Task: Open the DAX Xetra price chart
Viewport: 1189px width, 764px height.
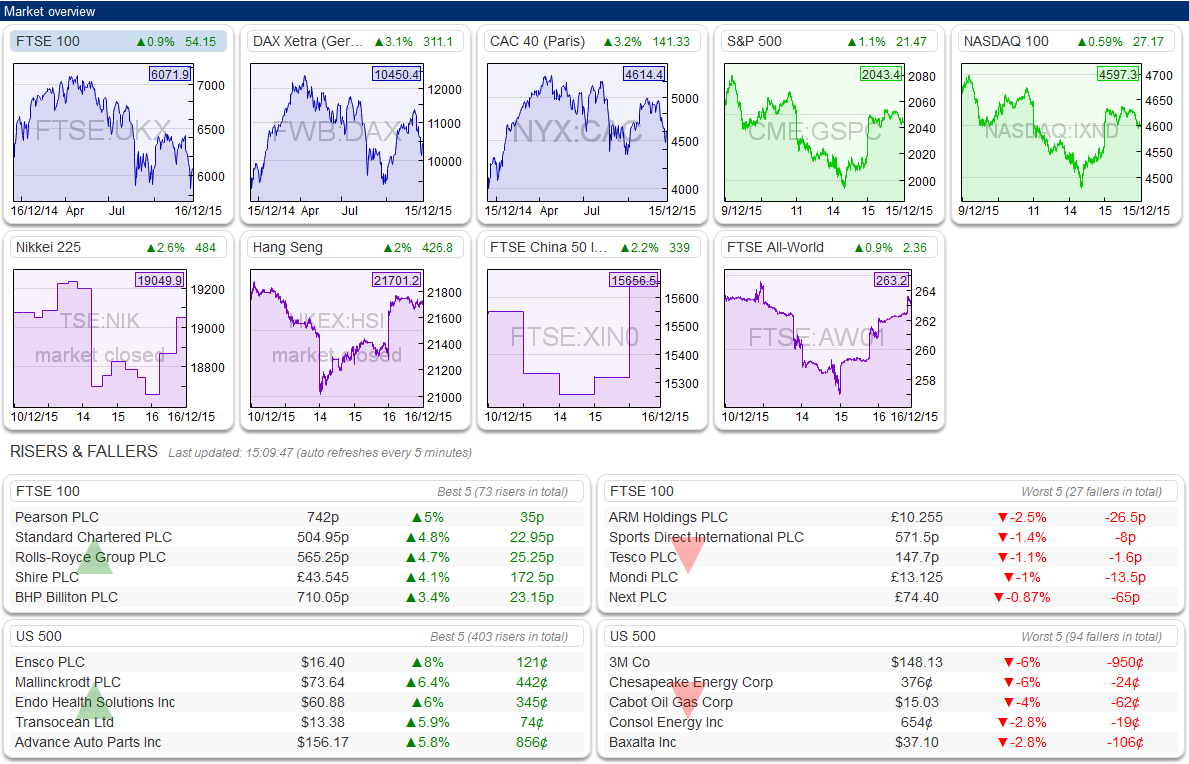Action: 337,132
